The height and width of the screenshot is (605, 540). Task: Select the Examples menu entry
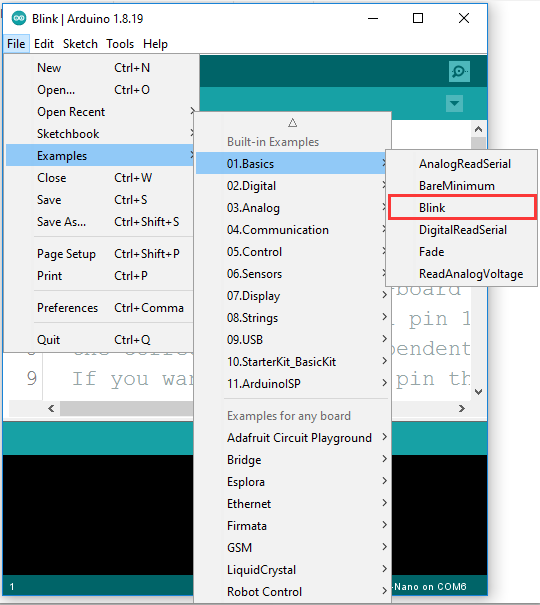(100, 156)
